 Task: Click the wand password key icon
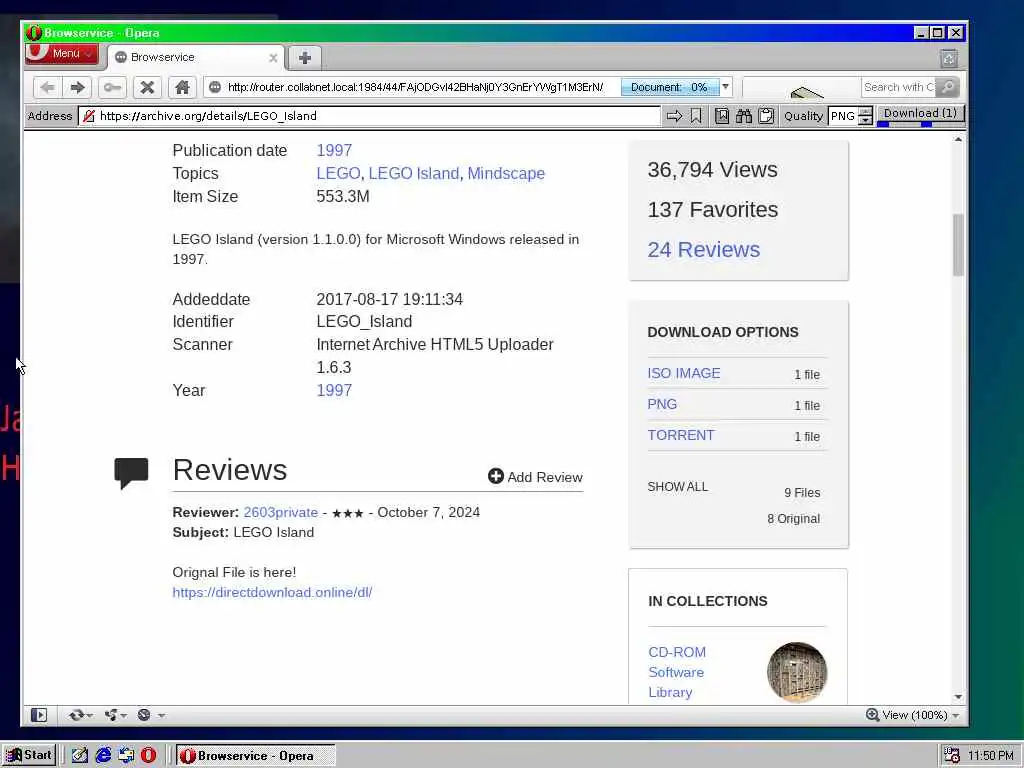click(112, 88)
